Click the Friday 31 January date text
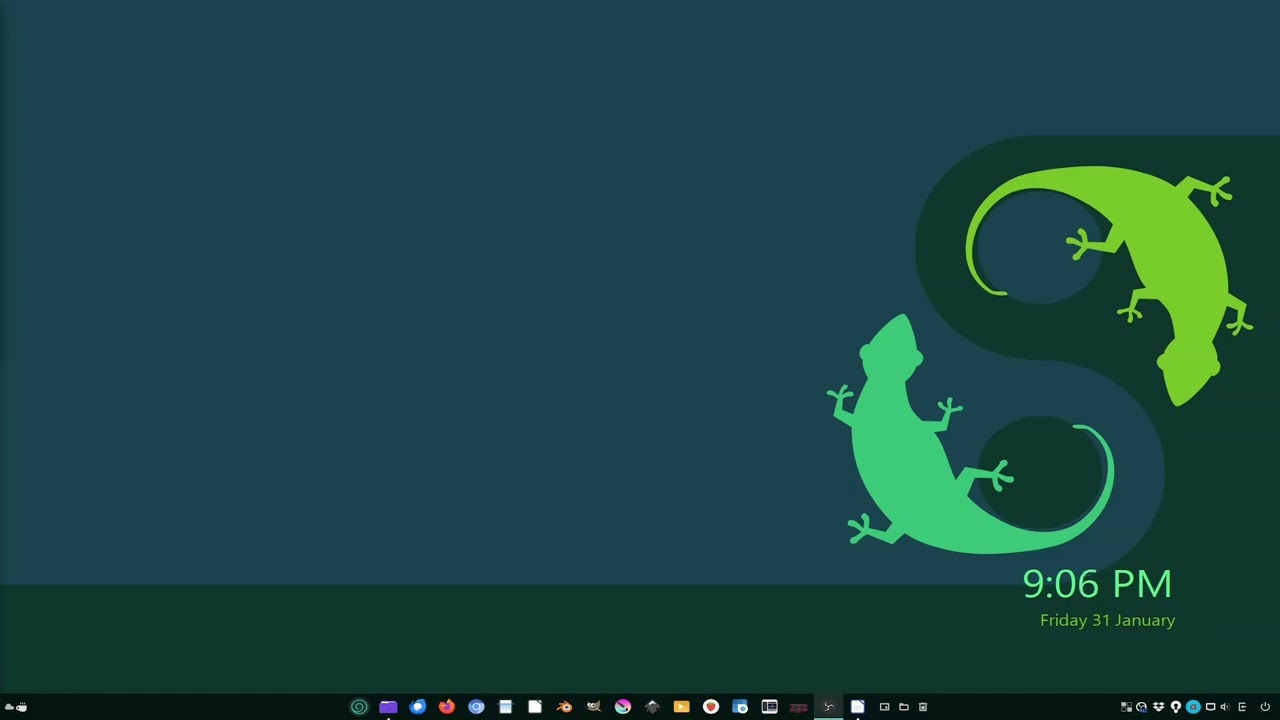The image size is (1280, 720). (x=1107, y=620)
